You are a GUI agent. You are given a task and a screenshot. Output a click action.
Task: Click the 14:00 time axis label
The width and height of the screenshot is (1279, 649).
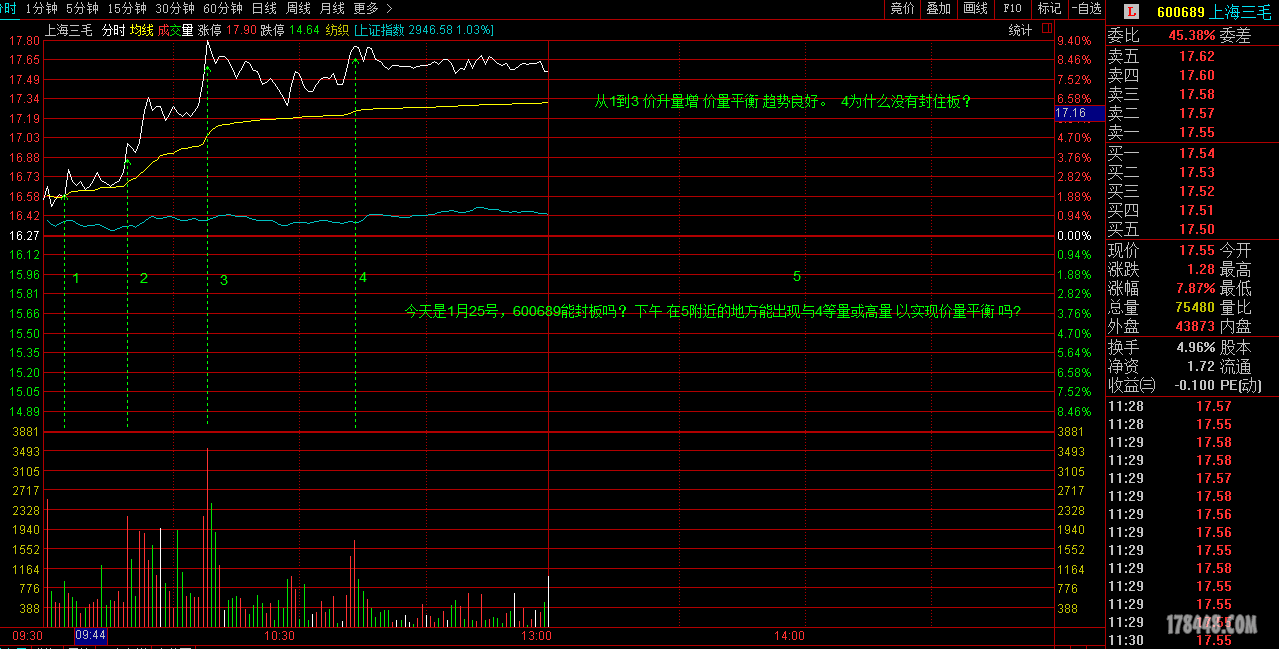(789, 635)
